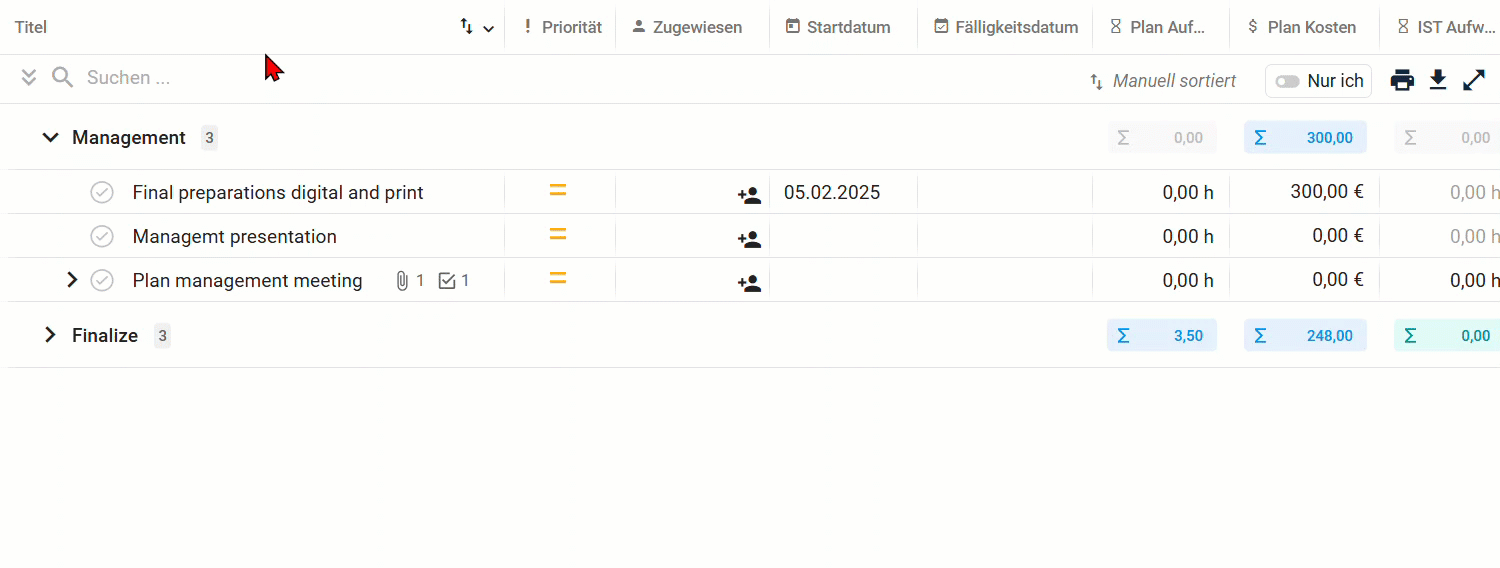This screenshot has height=568, width=1500.
Task: Collapse the Management group
Action: pyautogui.click(x=50, y=137)
